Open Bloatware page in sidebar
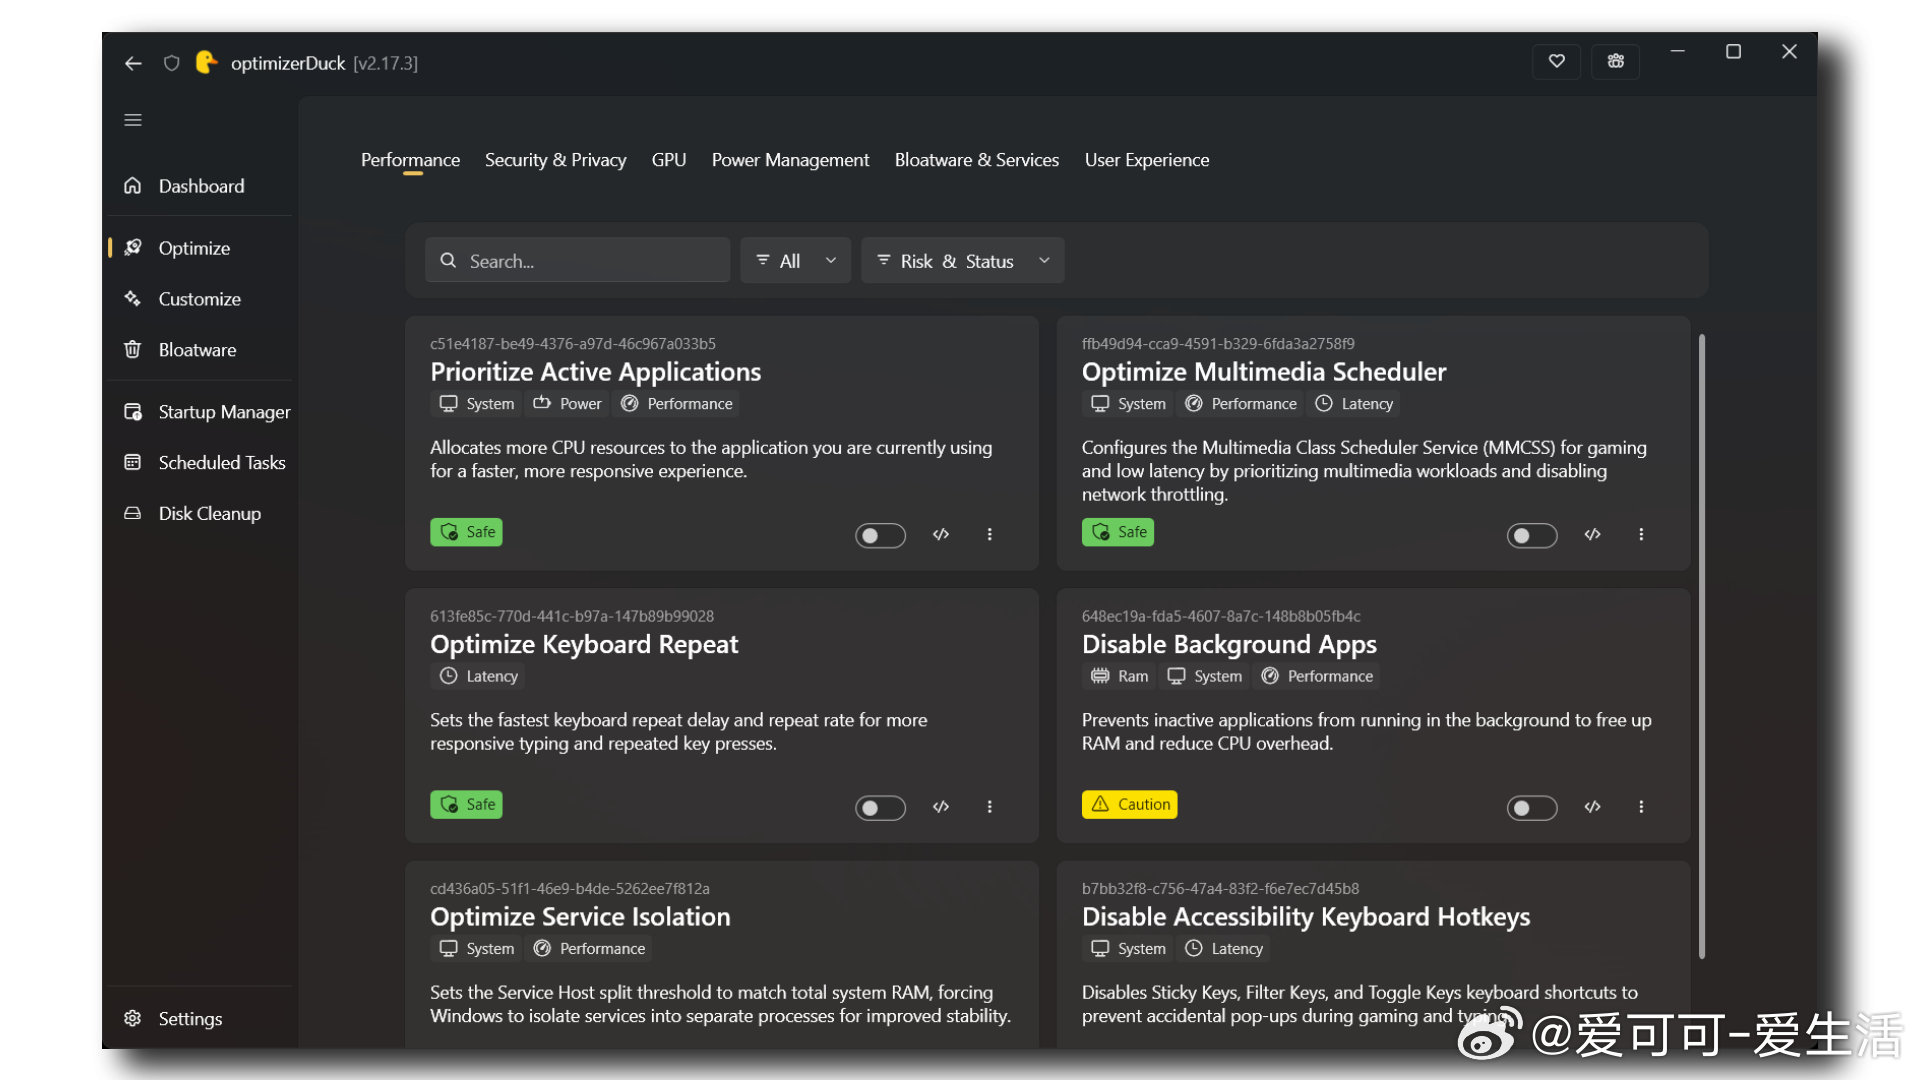The width and height of the screenshot is (1920, 1080). (x=200, y=350)
